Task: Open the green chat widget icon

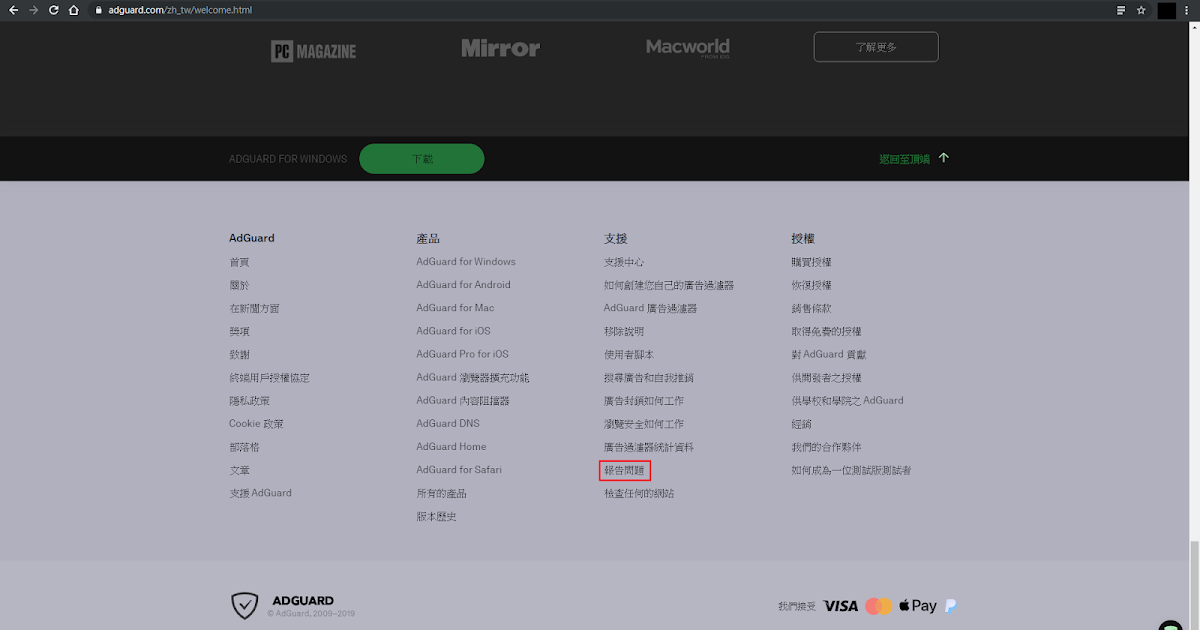Action: 1171,625
